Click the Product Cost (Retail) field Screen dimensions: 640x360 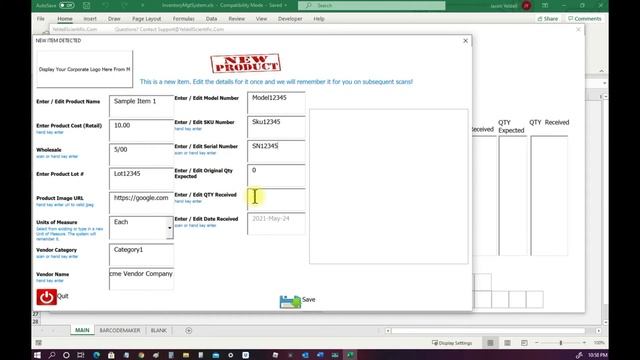click(x=142, y=131)
